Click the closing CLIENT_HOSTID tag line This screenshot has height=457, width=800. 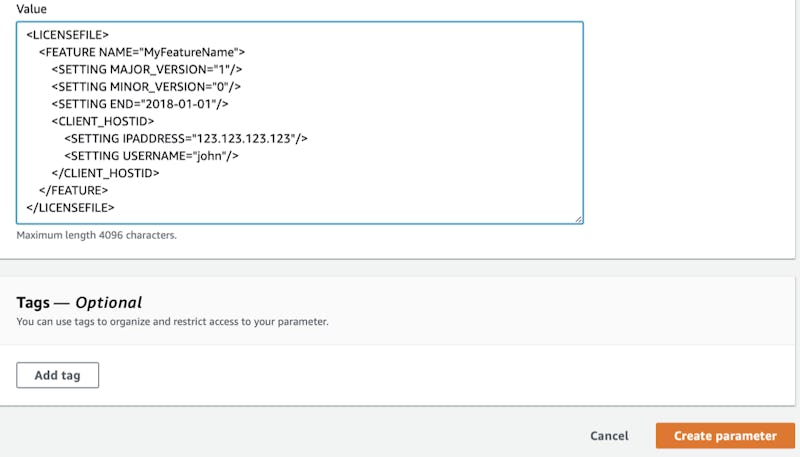pyautogui.click(x=105, y=172)
